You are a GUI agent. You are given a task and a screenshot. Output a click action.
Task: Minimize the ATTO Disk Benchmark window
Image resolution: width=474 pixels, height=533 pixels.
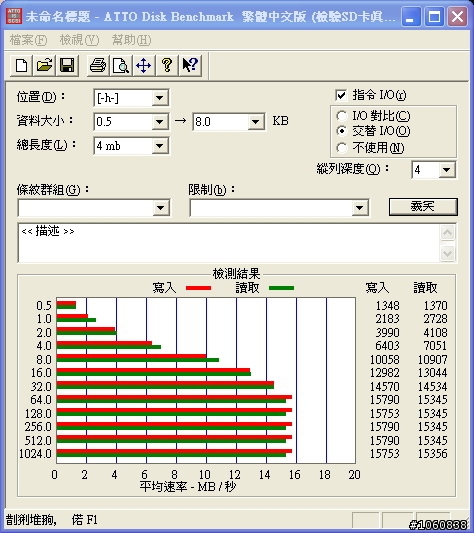tap(410, 16)
